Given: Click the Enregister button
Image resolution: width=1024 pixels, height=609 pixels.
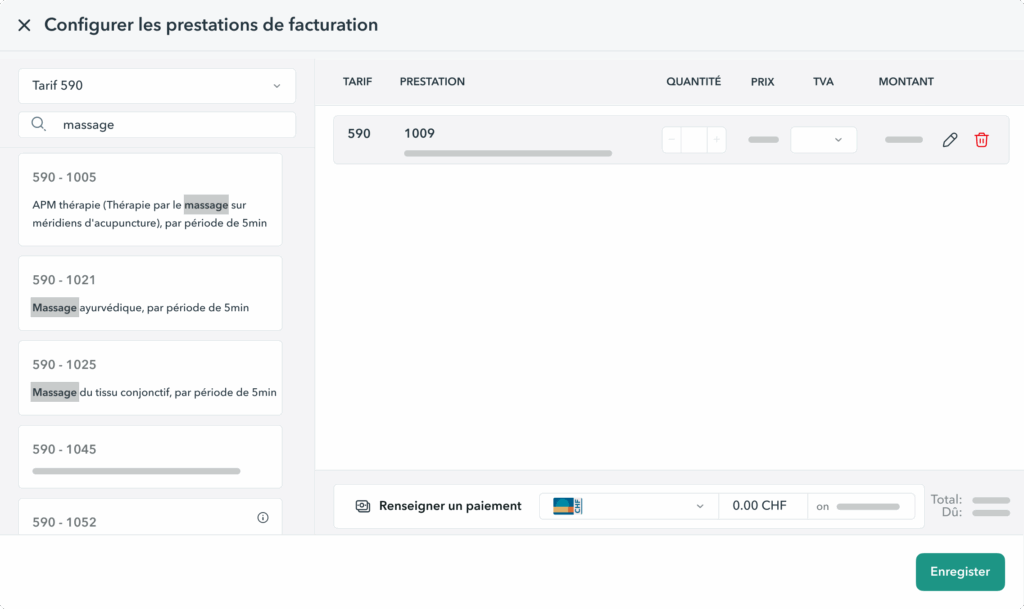Looking at the screenshot, I should point(960,572).
